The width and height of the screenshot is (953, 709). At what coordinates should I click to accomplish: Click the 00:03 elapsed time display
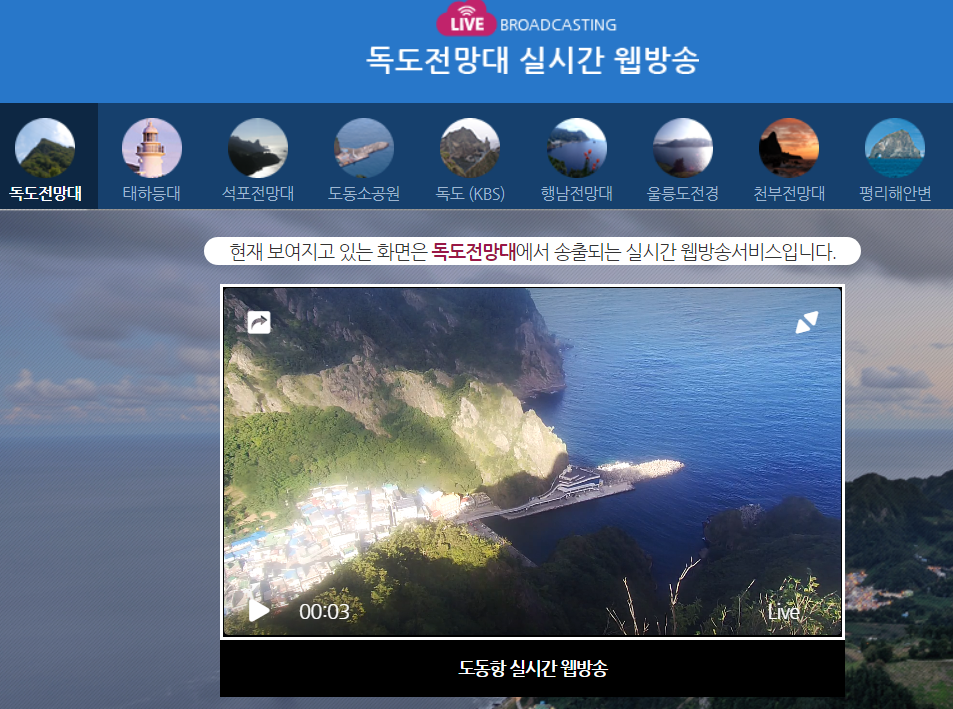324,612
